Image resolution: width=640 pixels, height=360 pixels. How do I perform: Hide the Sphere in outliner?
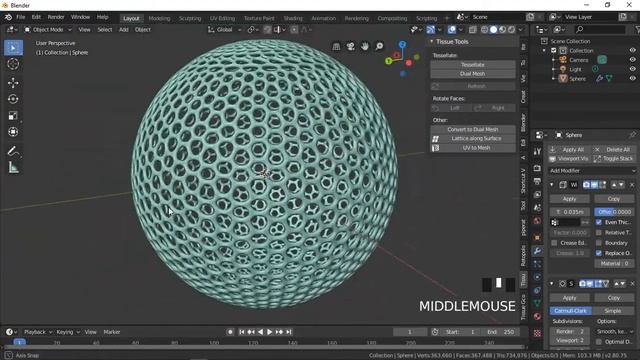(632, 79)
